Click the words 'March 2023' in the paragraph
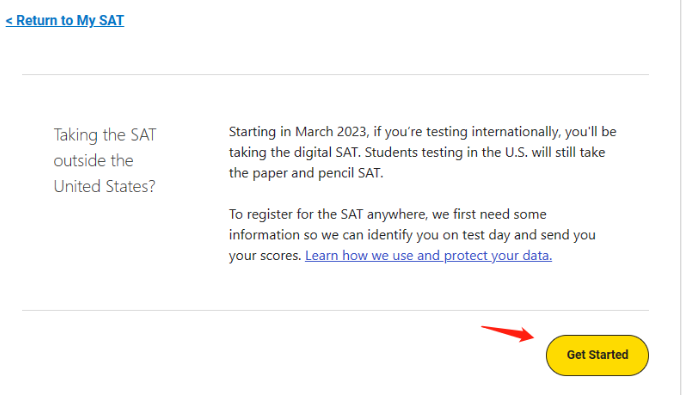Image resolution: width=682 pixels, height=395 pixels. pos(332,131)
